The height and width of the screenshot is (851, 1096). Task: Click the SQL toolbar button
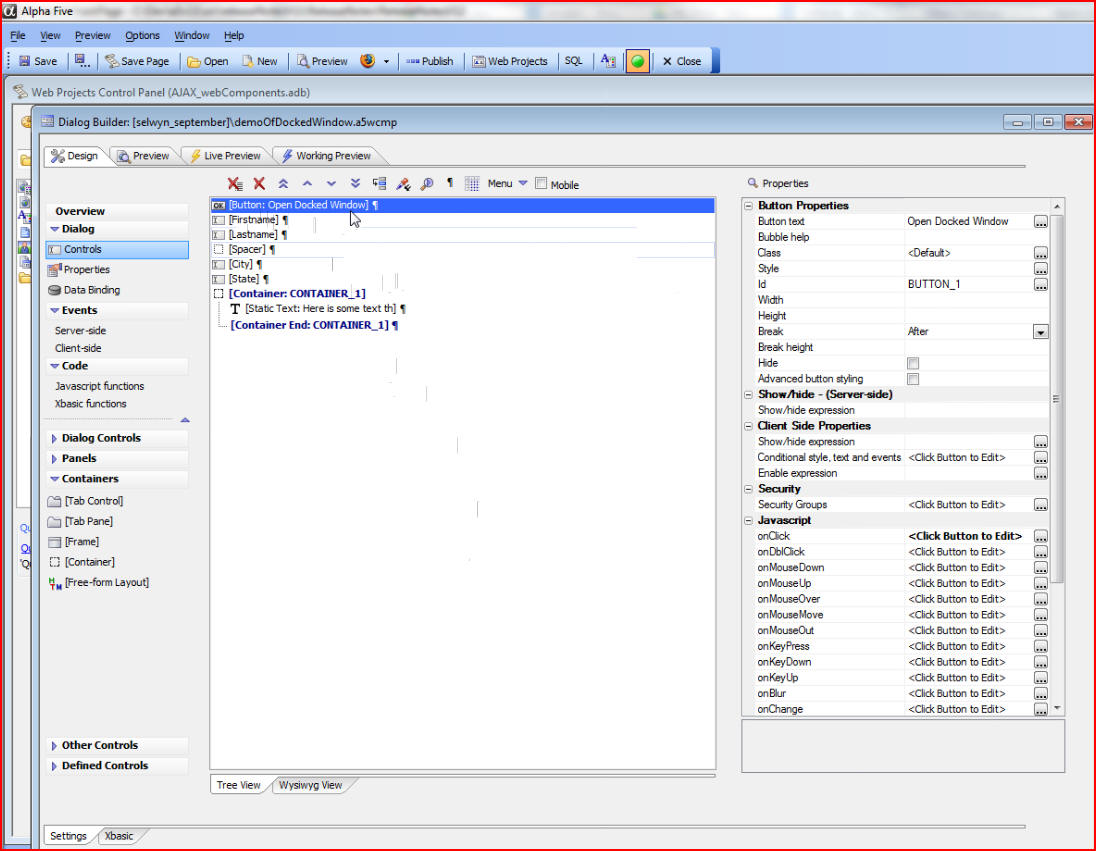(573, 61)
